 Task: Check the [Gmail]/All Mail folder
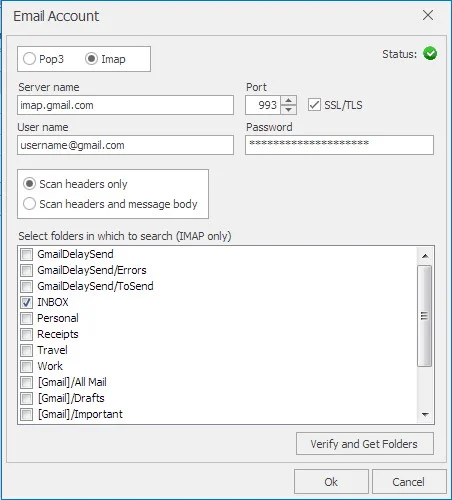coord(27,382)
